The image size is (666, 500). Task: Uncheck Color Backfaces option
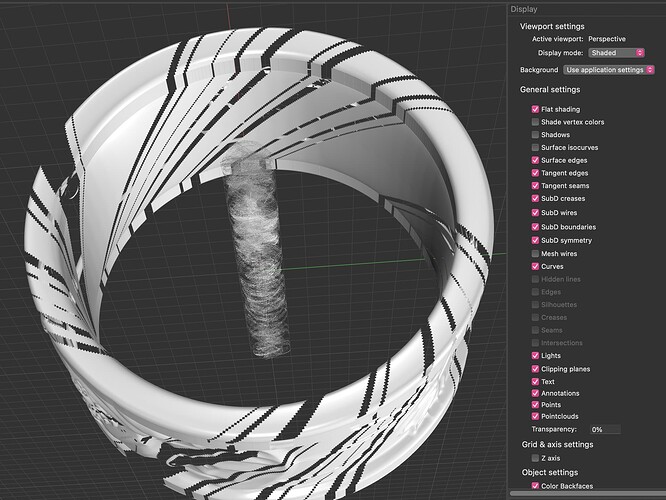[x=535, y=486]
